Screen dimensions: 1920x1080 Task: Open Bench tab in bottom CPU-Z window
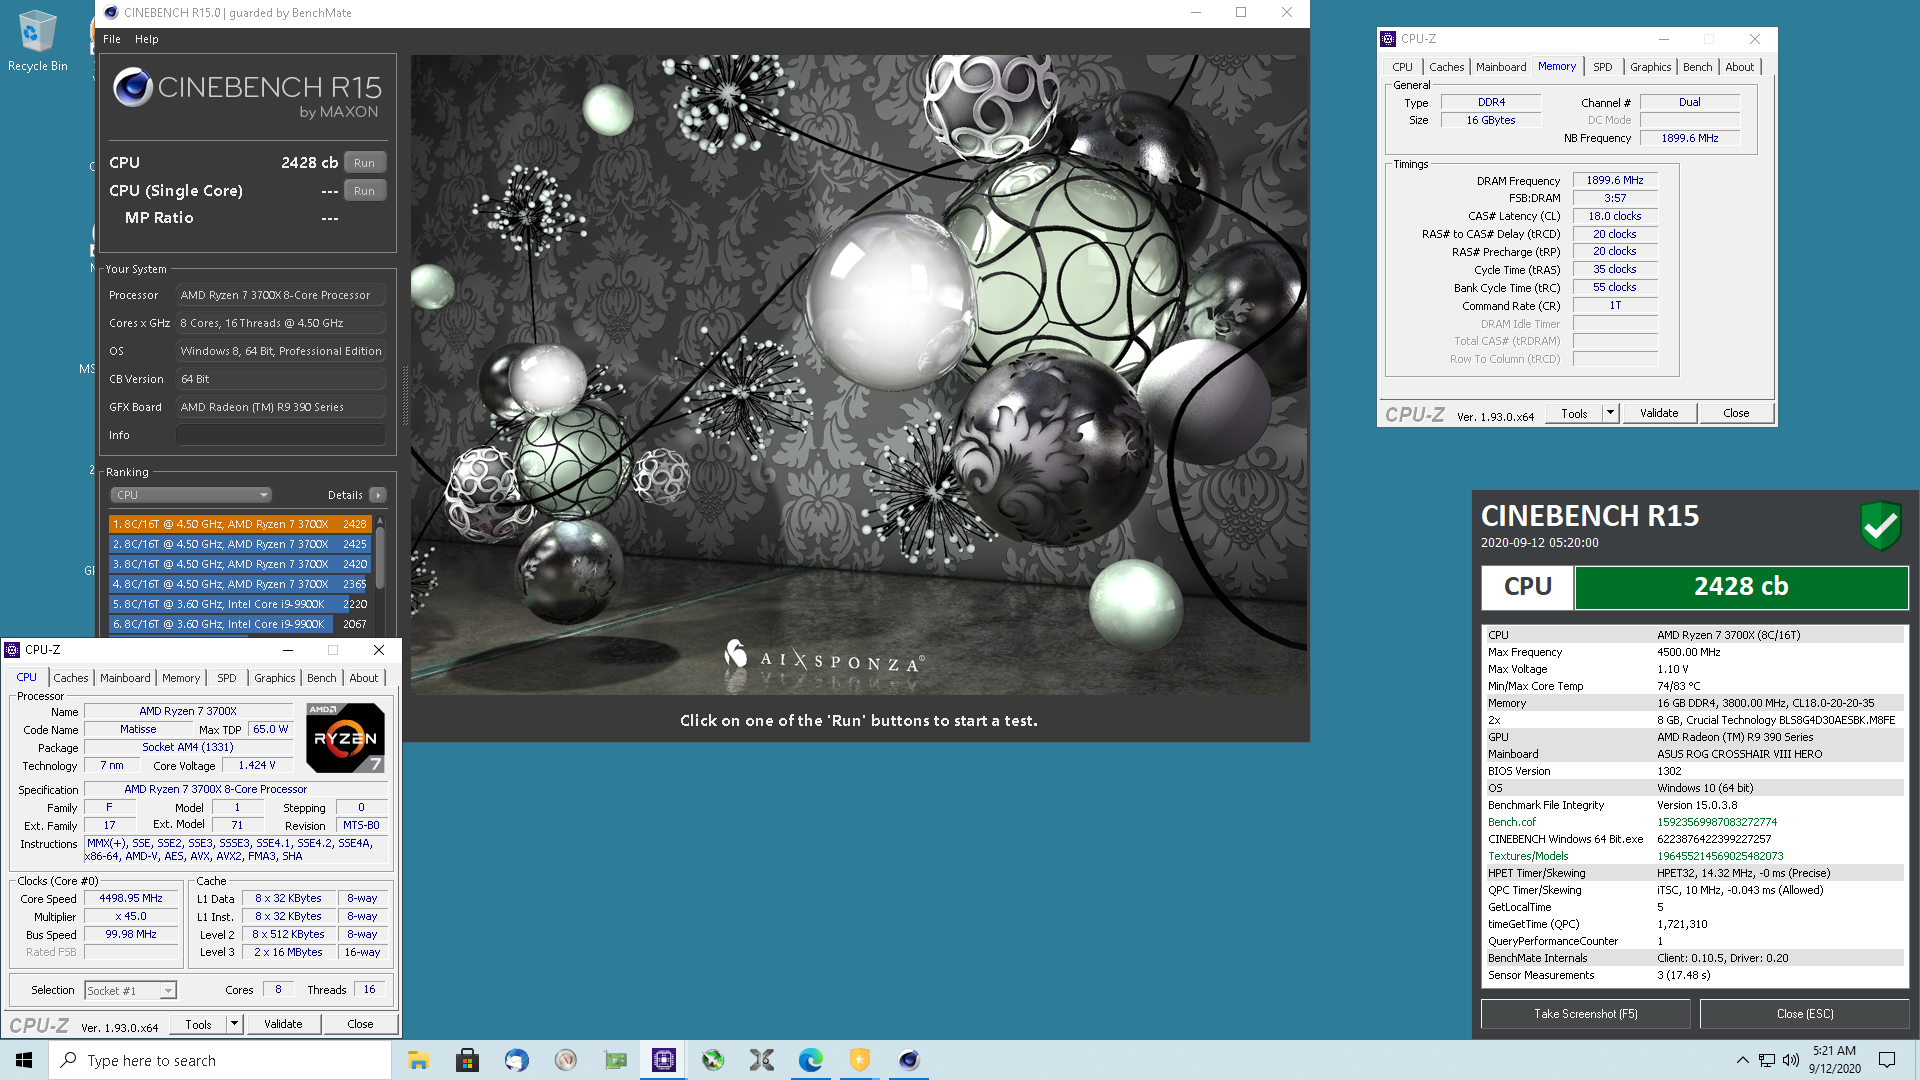(321, 678)
